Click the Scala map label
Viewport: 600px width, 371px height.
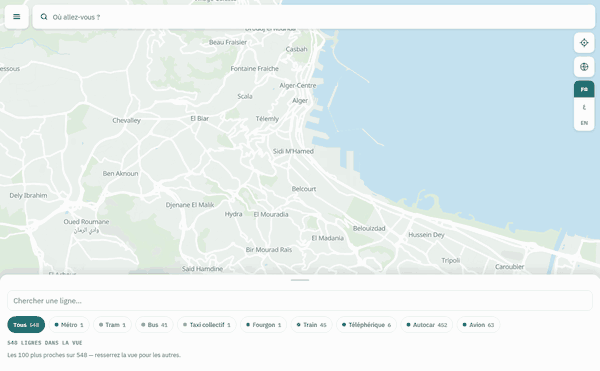pos(245,96)
